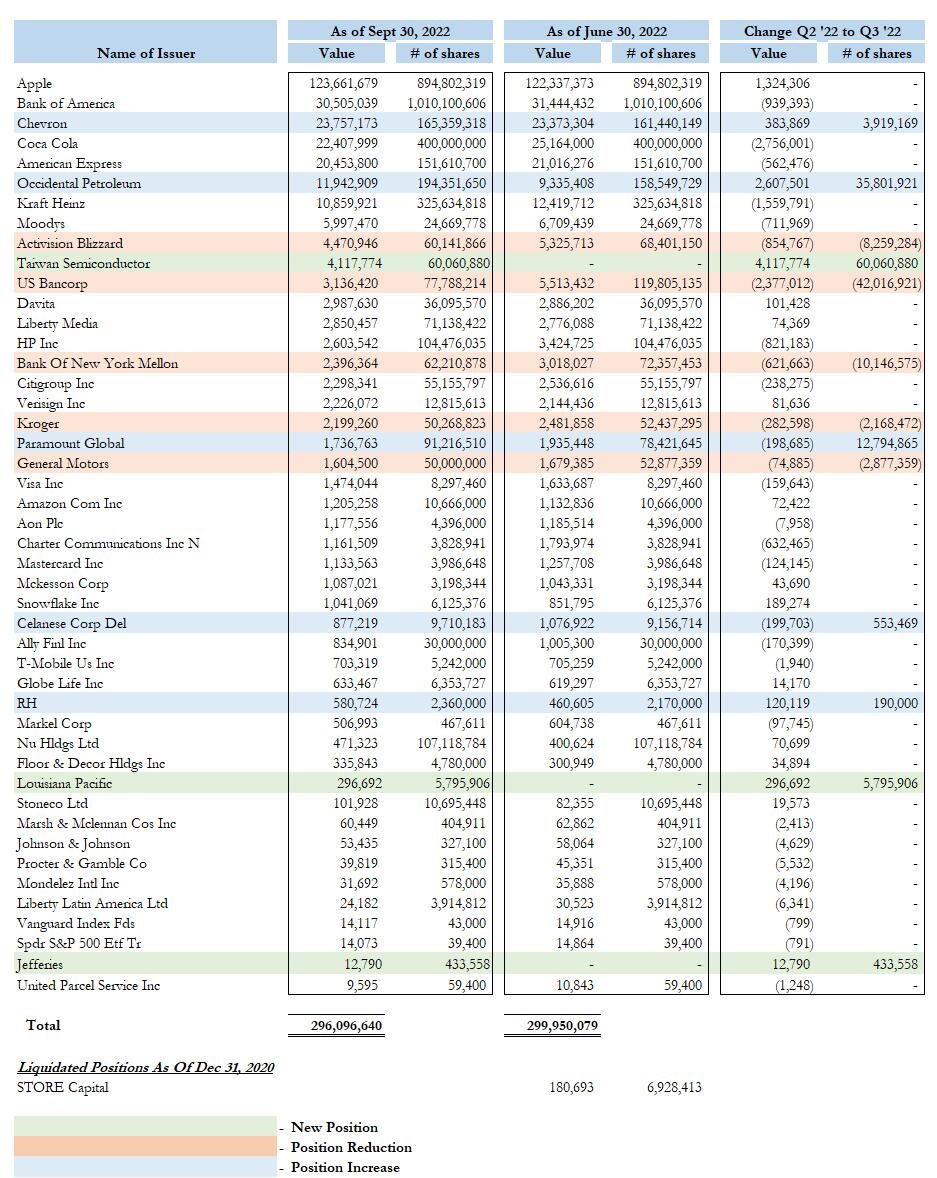Screen dimensions: 937x1178
Task: Select the 'Ally Finl Inc' issuer name
Action: click(51, 644)
